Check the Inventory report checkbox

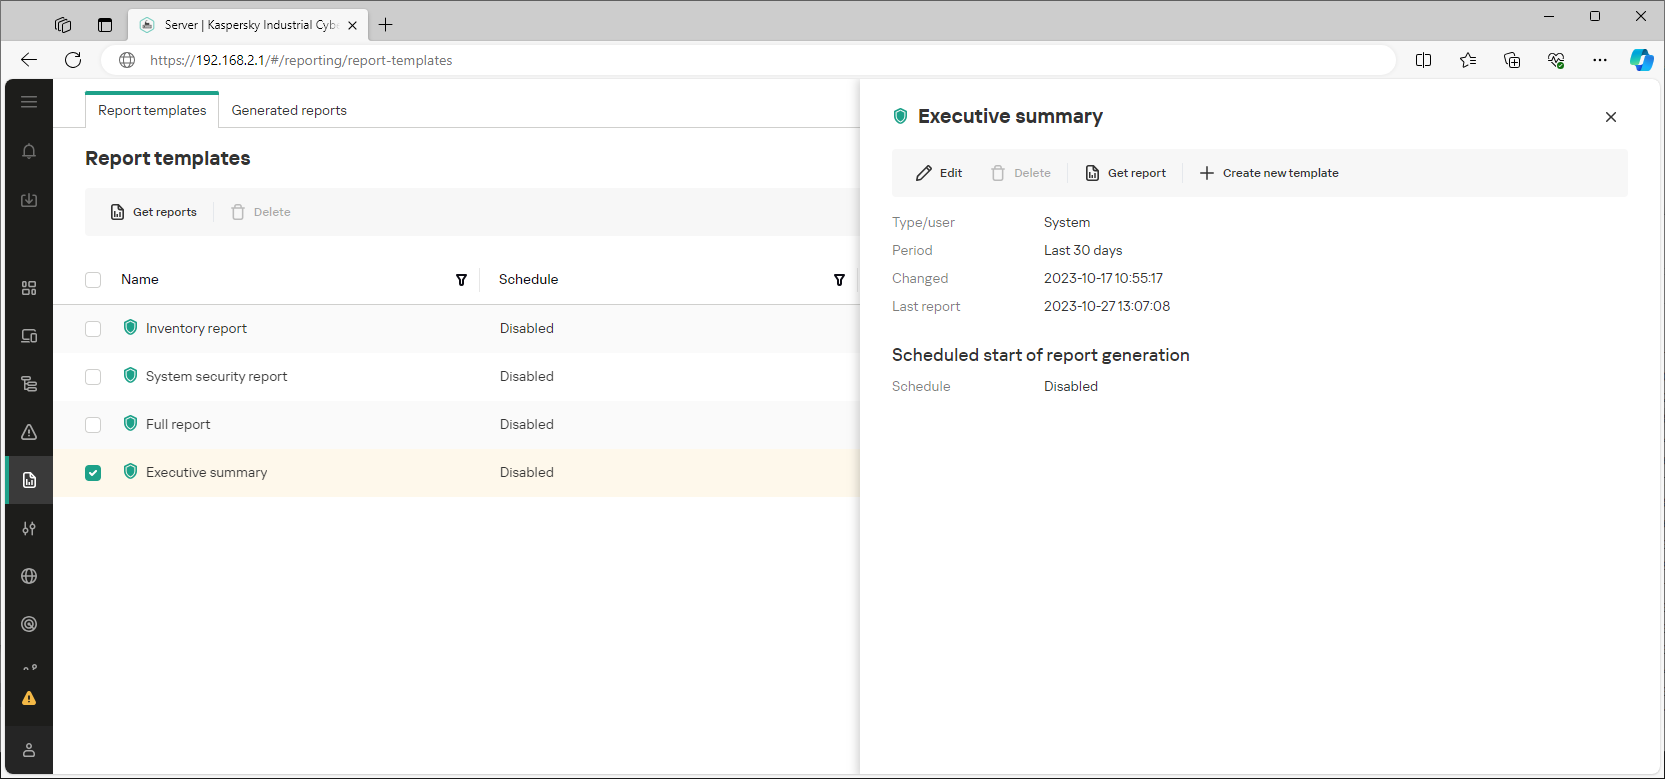pos(93,329)
